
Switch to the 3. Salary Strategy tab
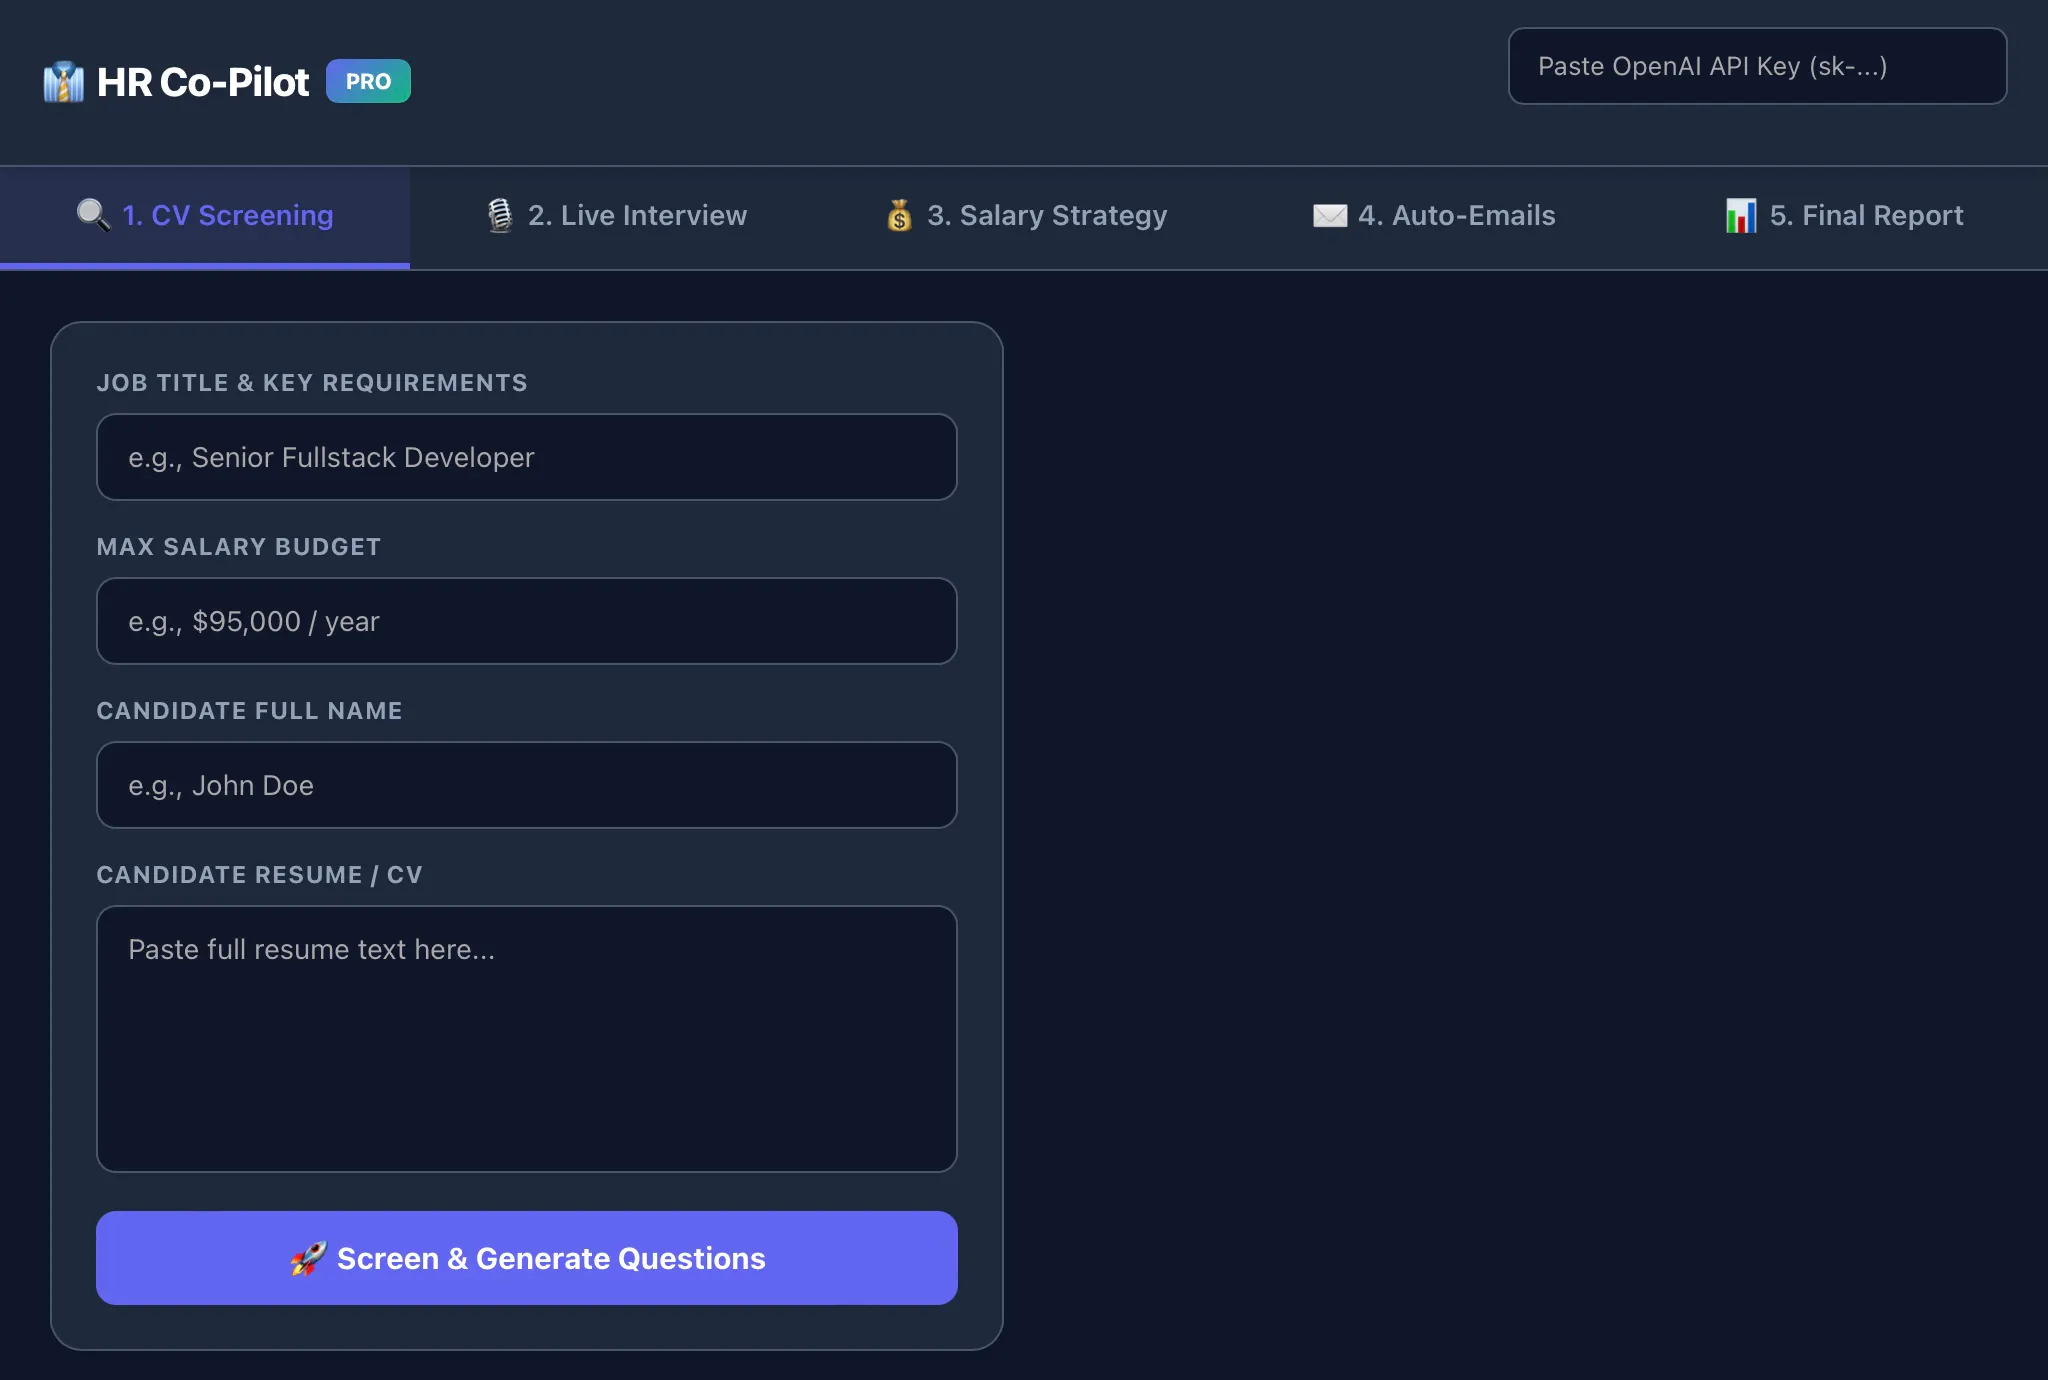tap(1025, 217)
